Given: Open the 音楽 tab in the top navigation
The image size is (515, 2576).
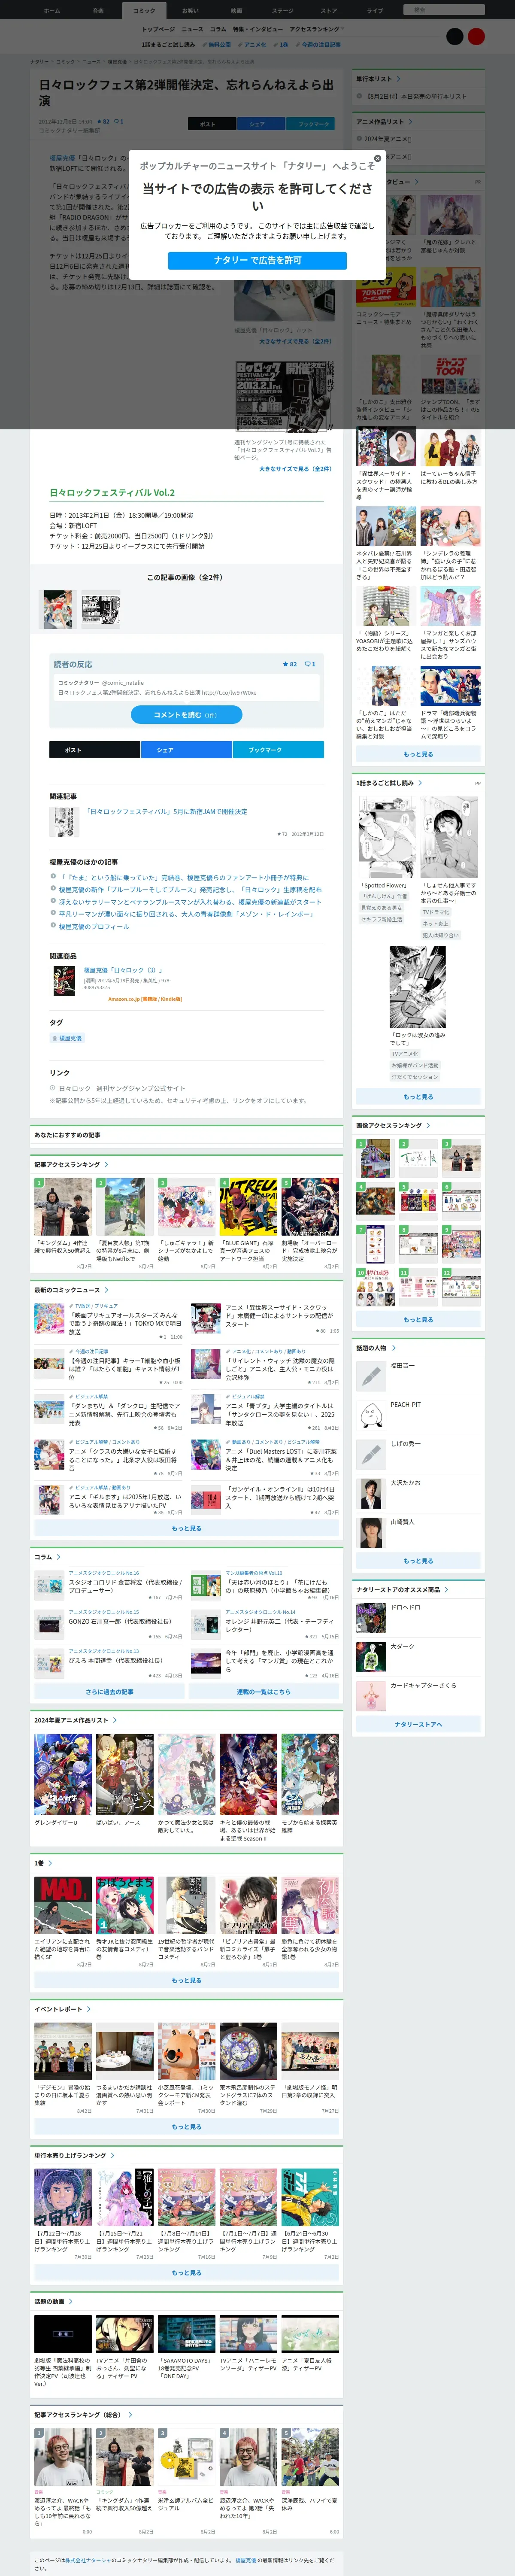Looking at the screenshot, I should [98, 10].
